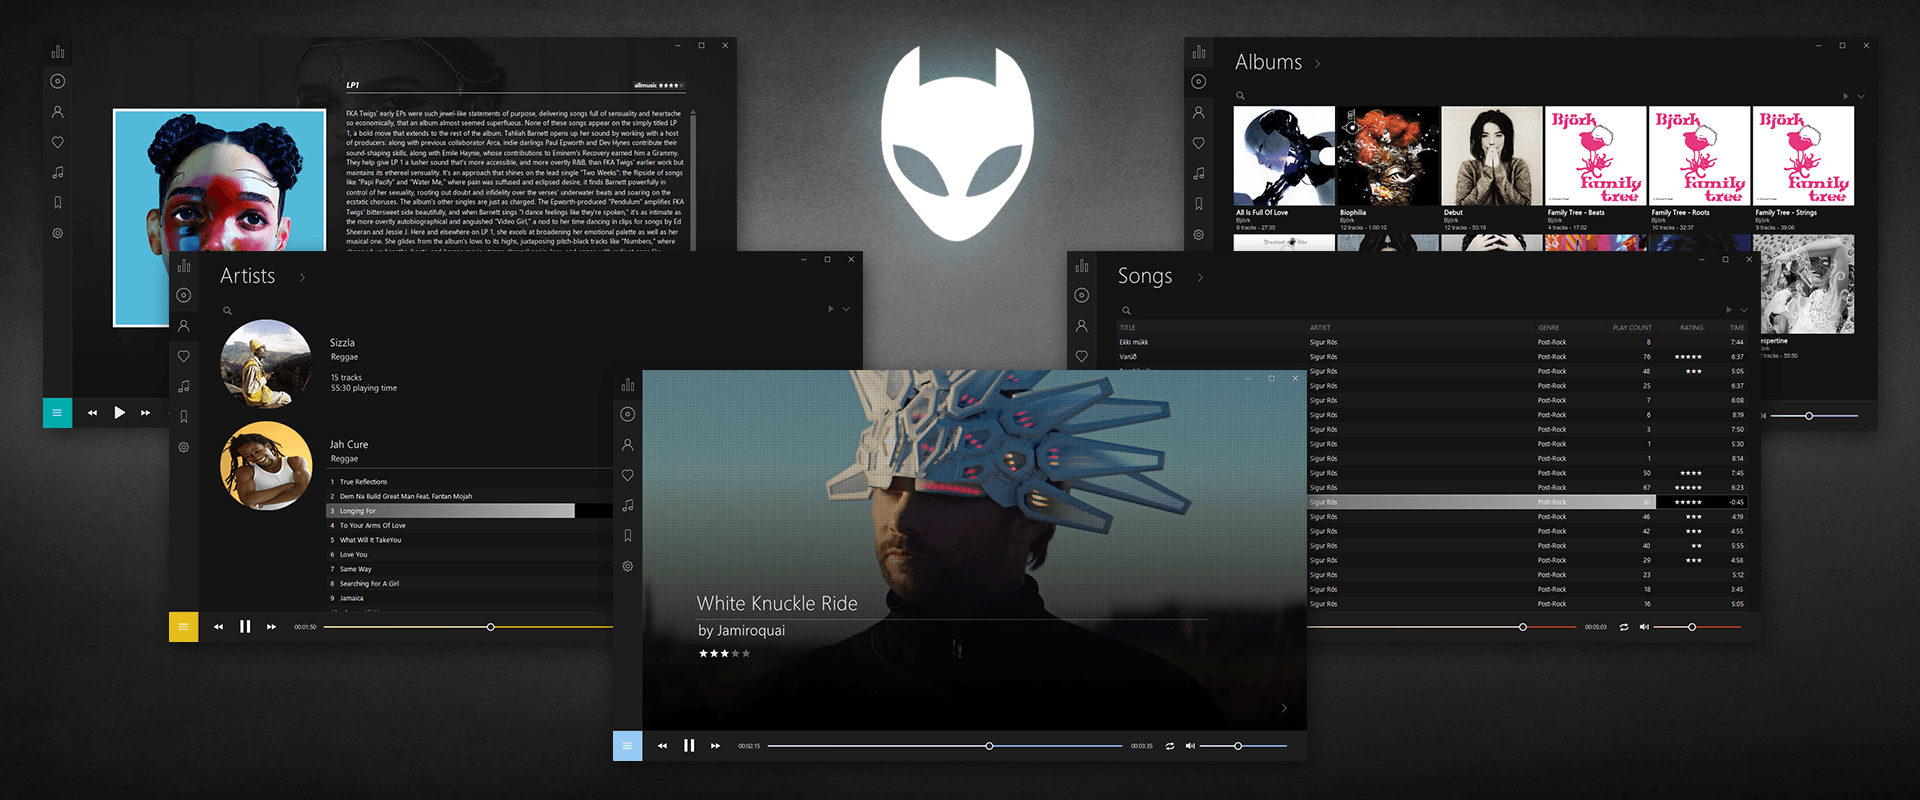Select track True Reflections in Jah Cure list

[x=363, y=482]
